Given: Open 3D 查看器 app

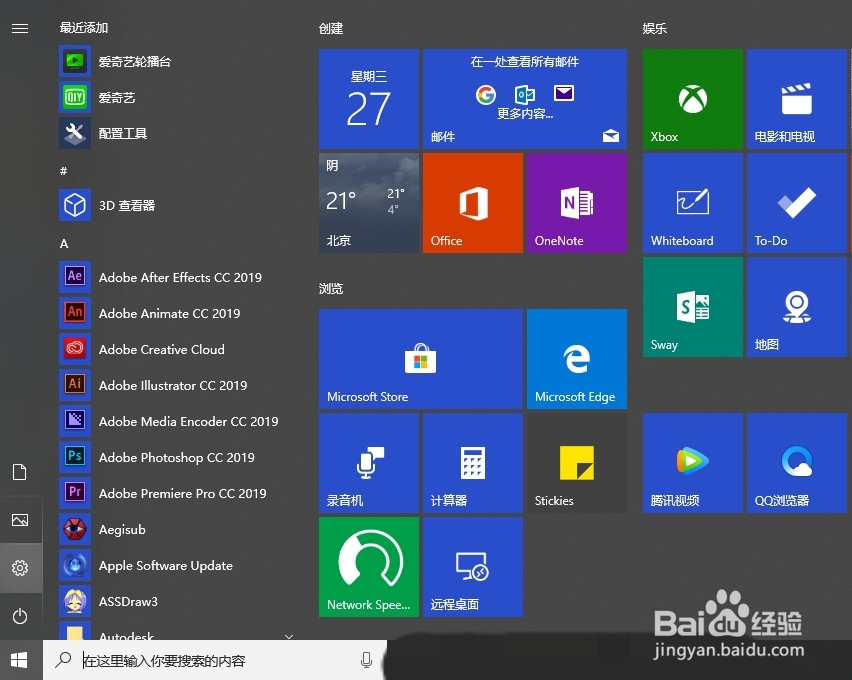Looking at the screenshot, I should (x=177, y=205).
